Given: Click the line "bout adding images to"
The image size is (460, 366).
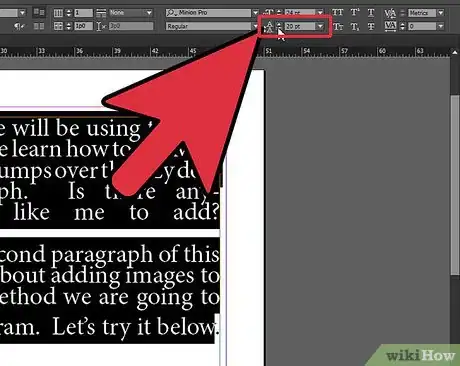Looking at the screenshot, I should [109, 276].
